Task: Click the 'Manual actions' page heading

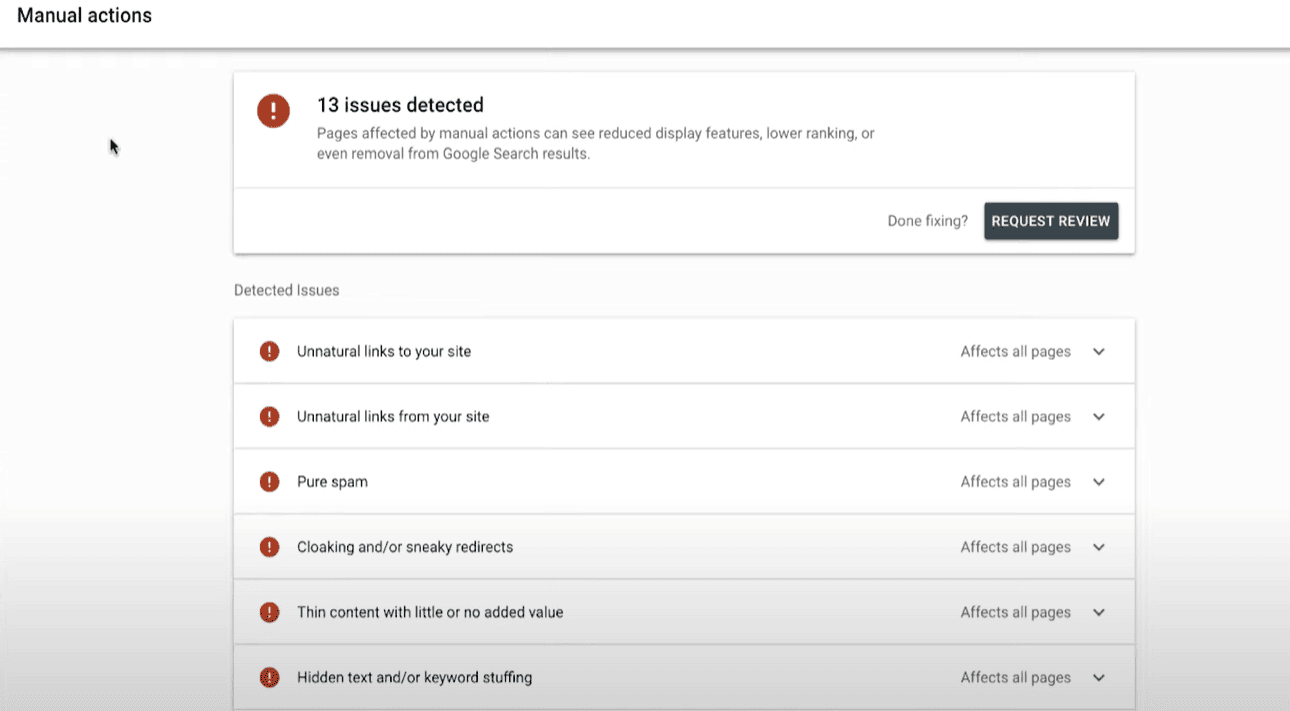Action: (x=84, y=15)
